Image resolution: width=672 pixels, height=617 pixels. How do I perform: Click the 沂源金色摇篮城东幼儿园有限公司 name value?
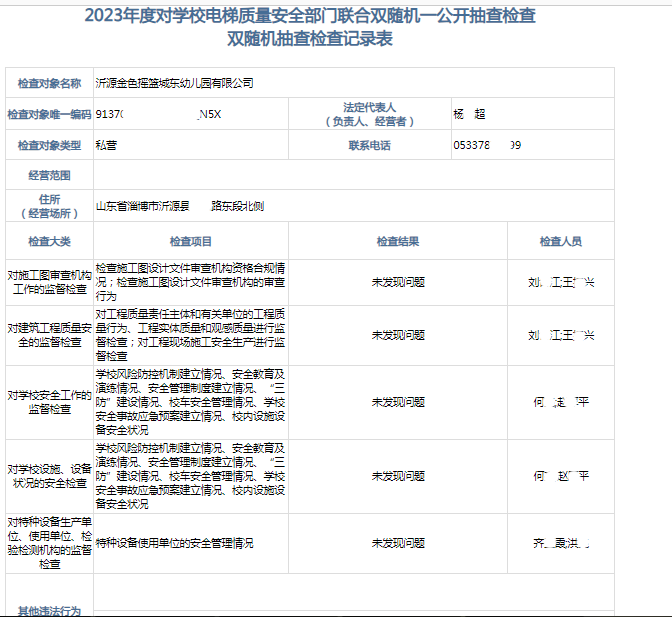[175, 82]
